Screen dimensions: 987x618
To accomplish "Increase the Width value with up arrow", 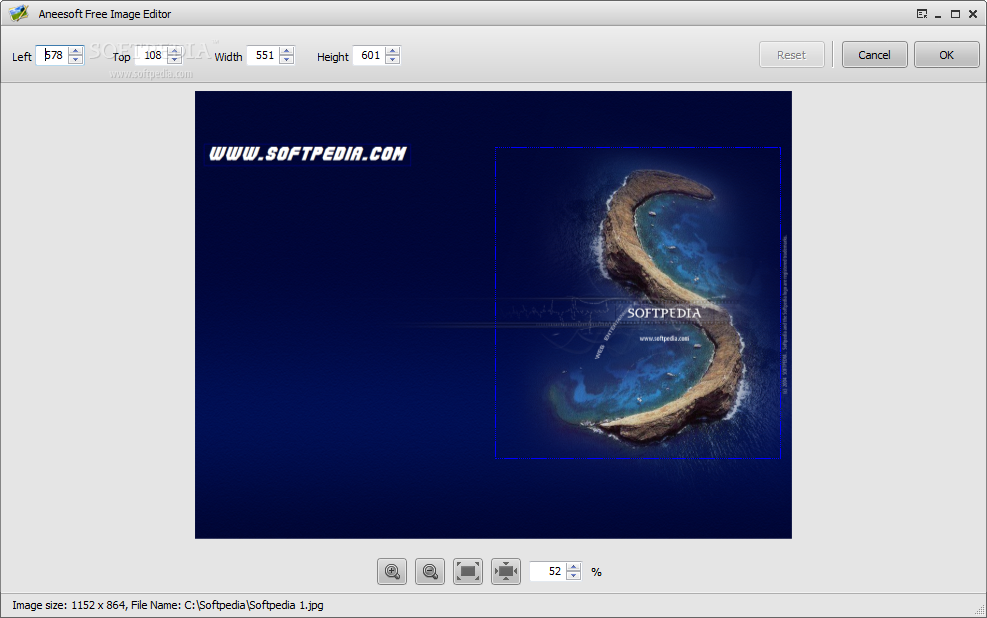I will 286,51.
